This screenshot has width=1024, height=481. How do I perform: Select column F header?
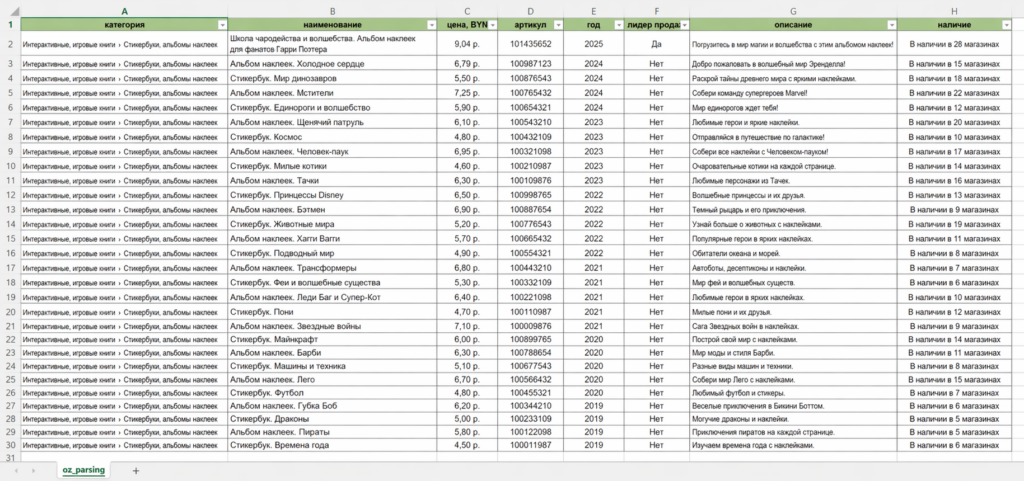click(656, 11)
